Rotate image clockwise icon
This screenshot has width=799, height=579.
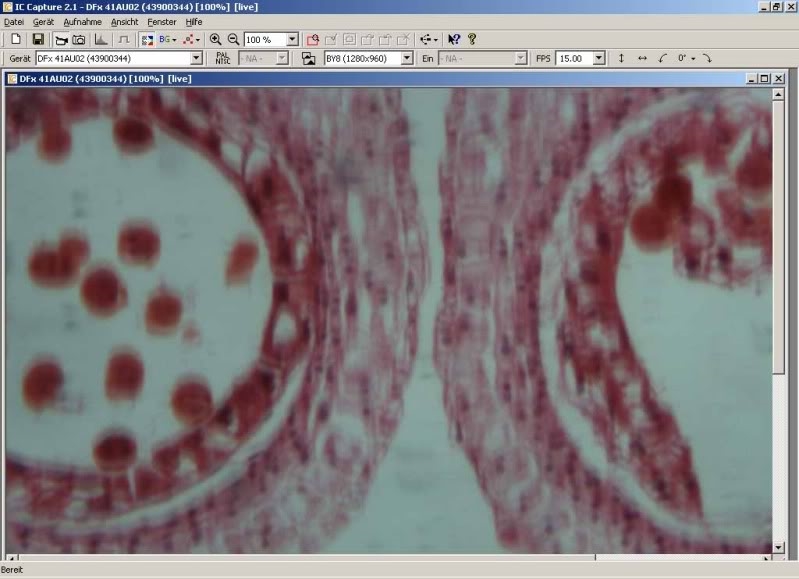tap(706, 58)
